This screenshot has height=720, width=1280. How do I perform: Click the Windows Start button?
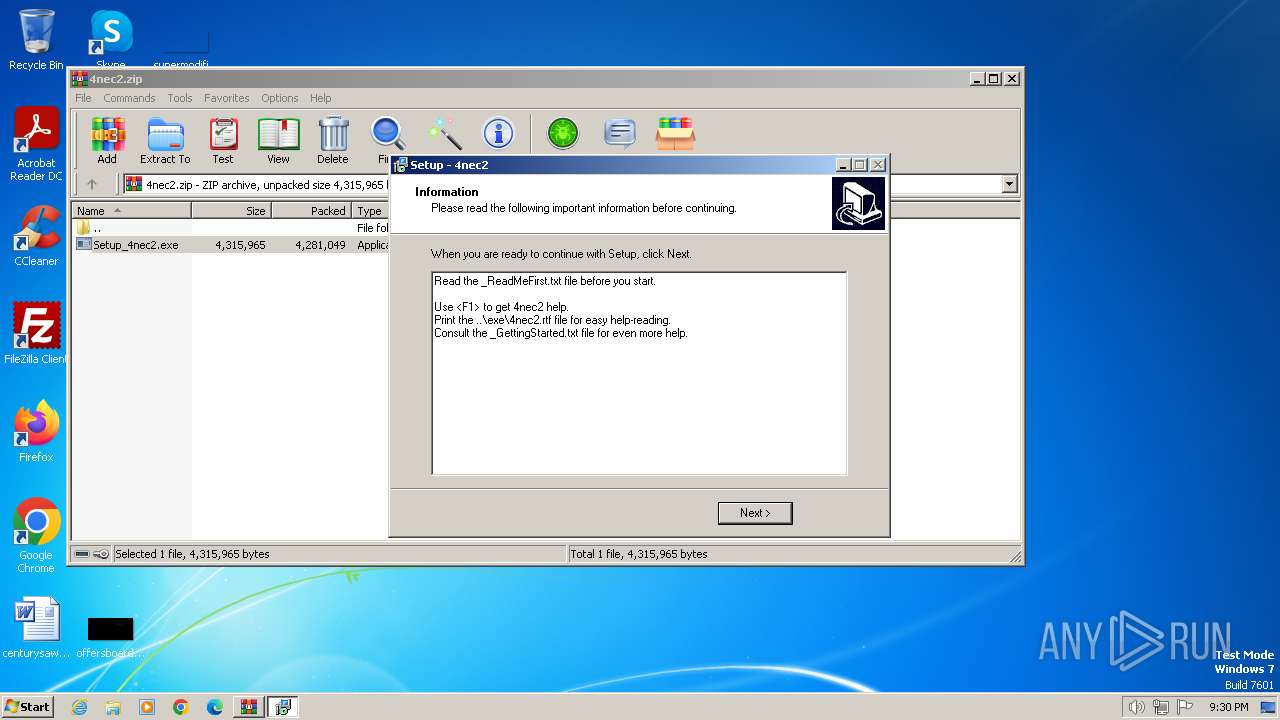[x=27, y=707]
